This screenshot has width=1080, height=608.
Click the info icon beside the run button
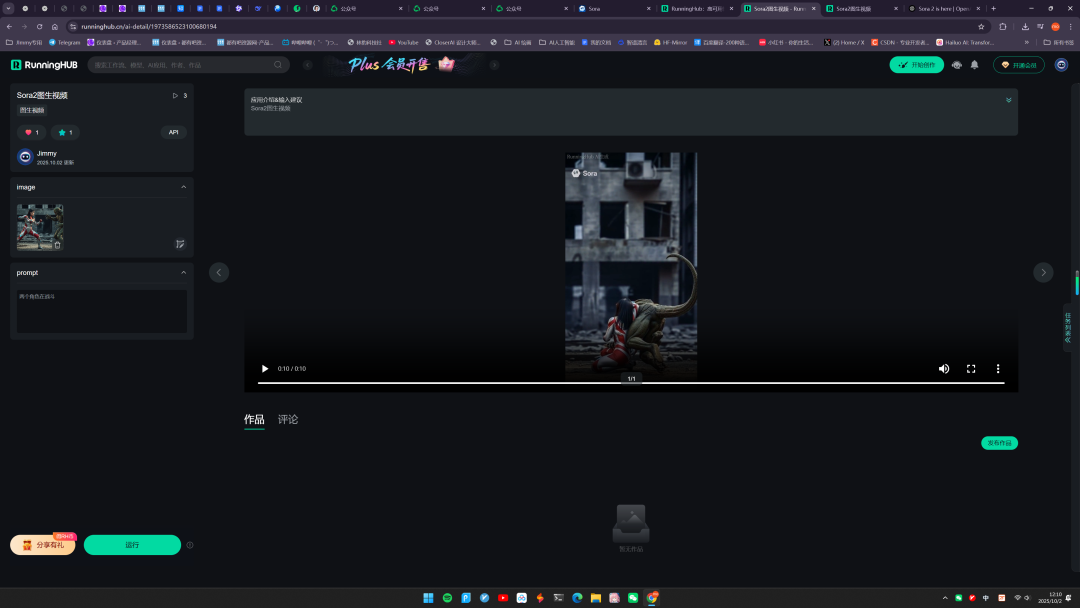click(190, 545)
